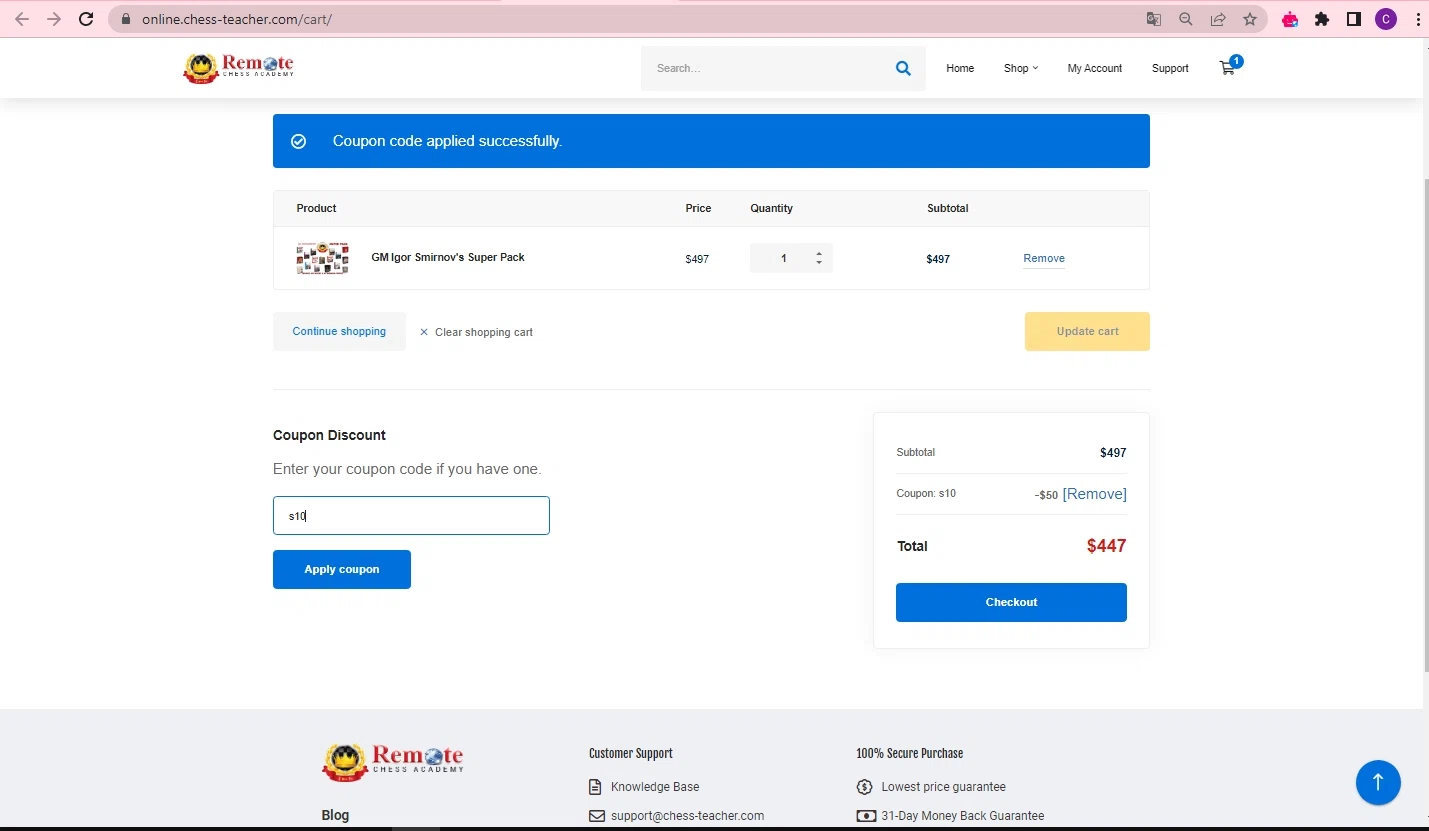Click the Apply coupon button
1429x831 pixels.
342,569
